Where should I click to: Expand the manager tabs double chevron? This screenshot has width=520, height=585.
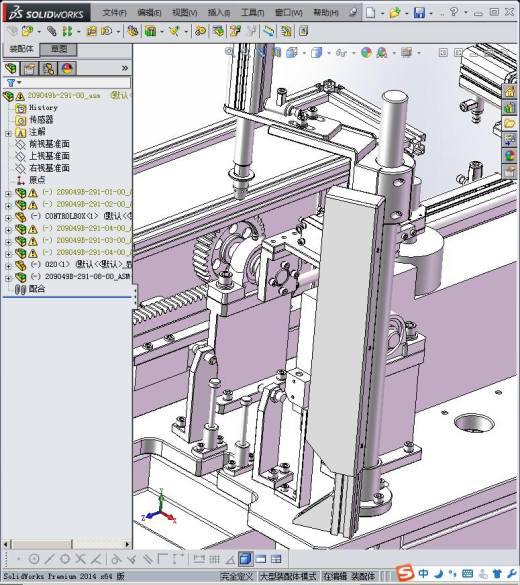125,68
